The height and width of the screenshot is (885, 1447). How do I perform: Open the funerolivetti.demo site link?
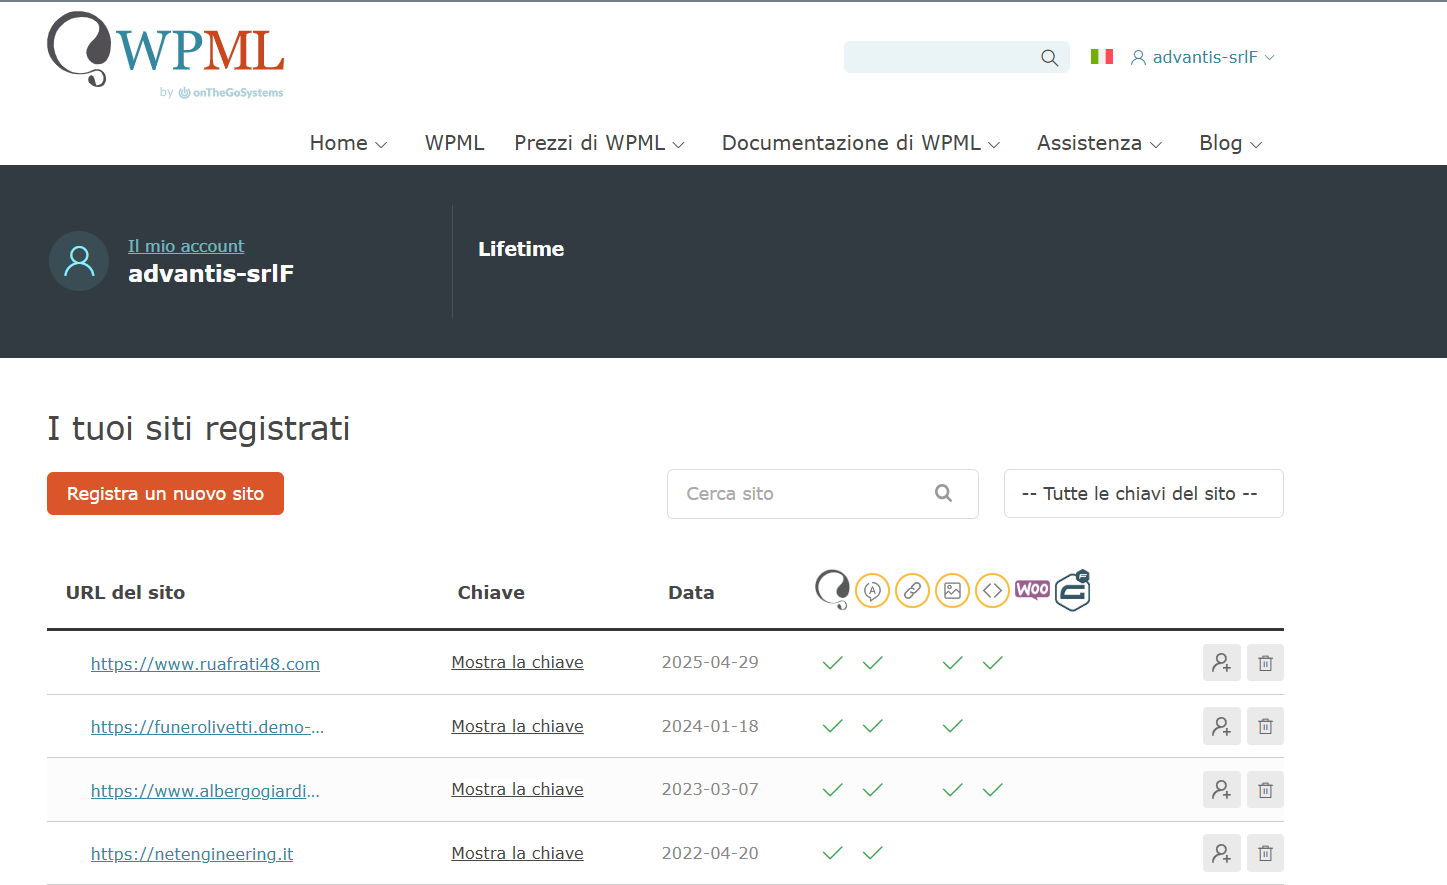(207, 727)
